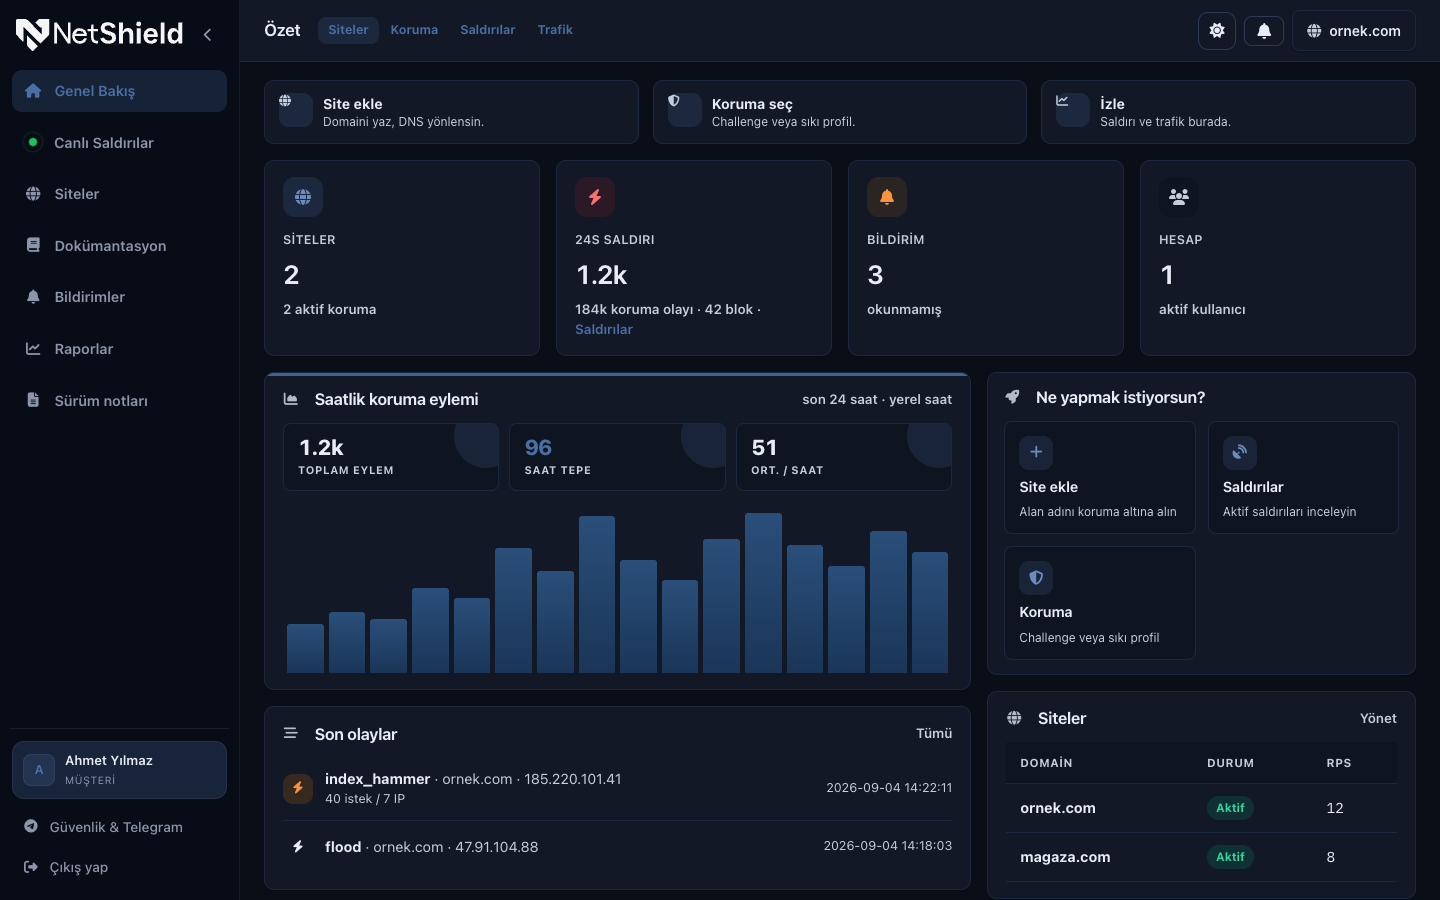
Task: Click the Tümü link in Son olaylar
Action: click(x=934, y=733)
